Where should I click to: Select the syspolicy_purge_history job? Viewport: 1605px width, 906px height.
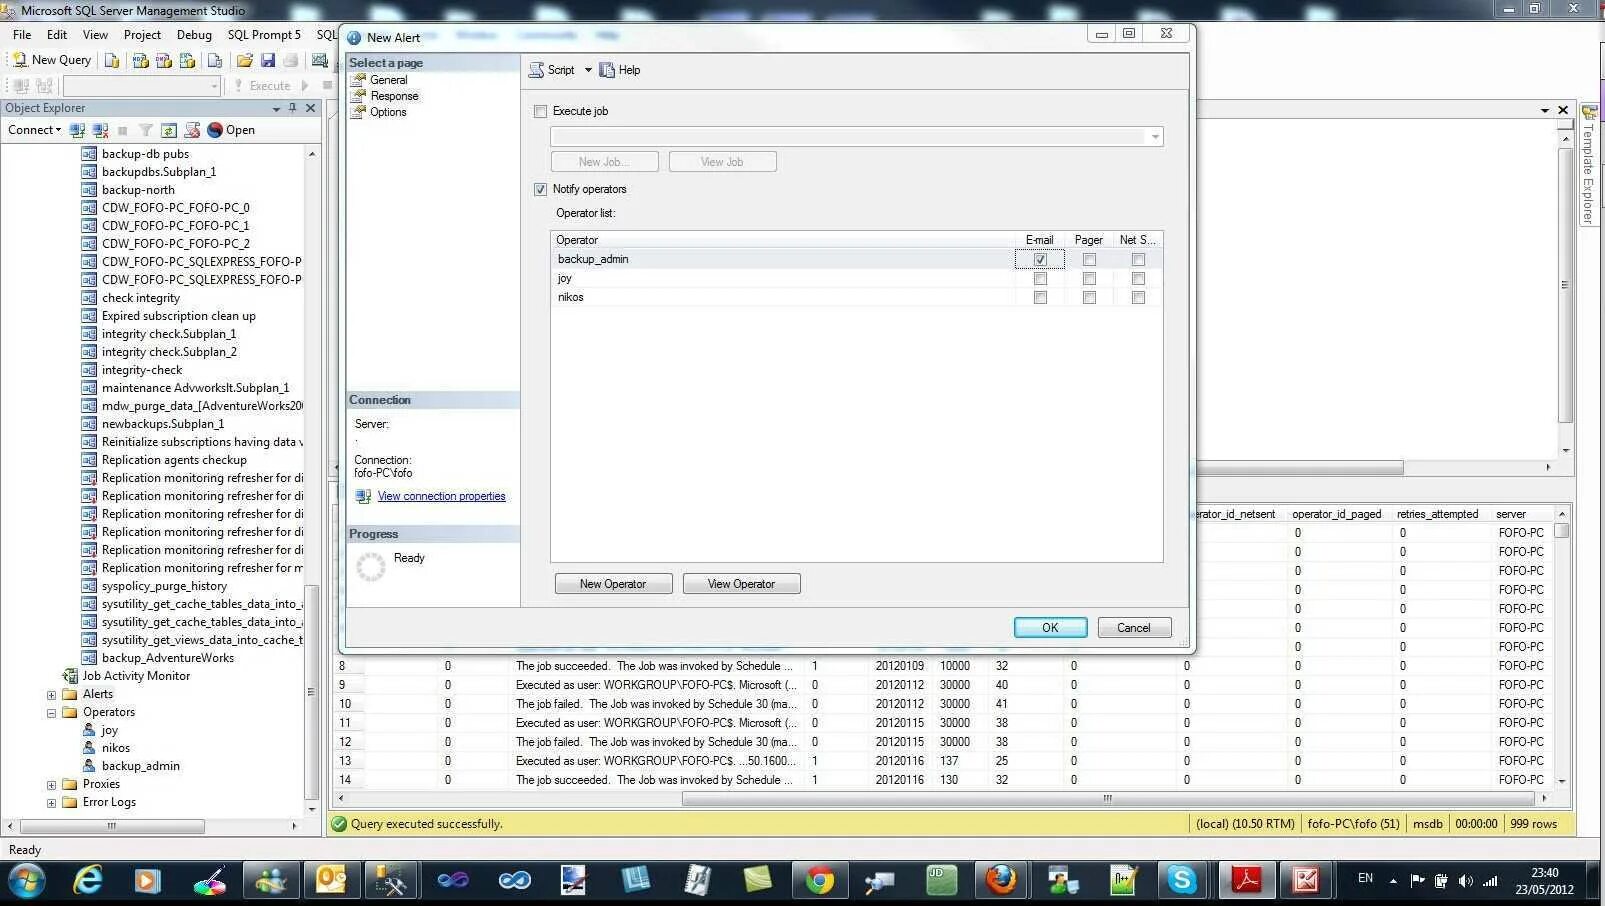point(164,586)
